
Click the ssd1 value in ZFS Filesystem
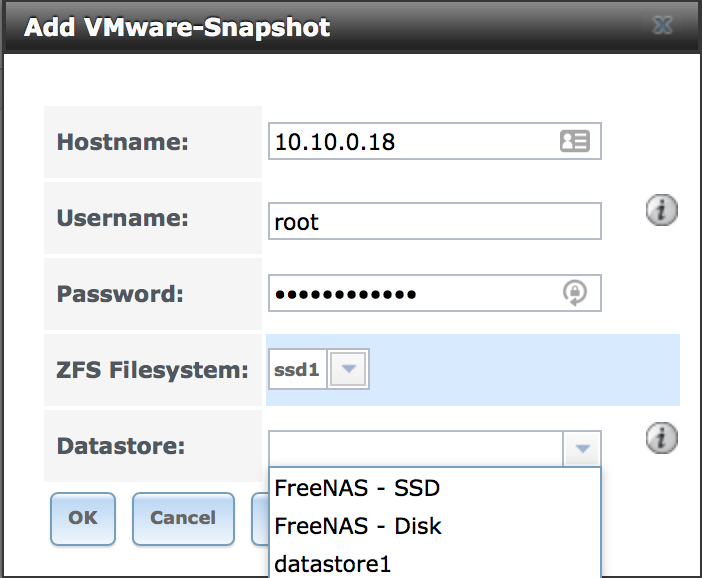(297, 369)
